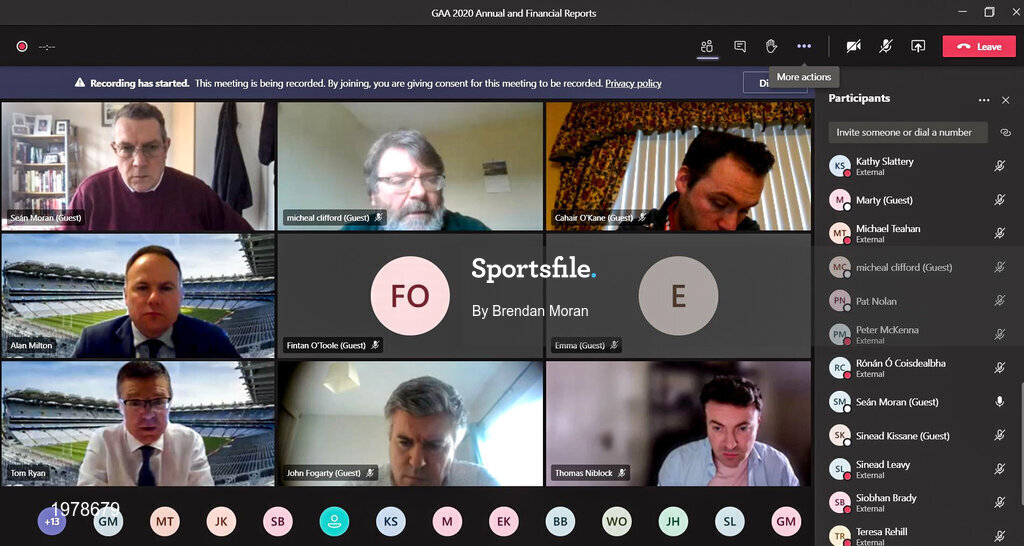
Task: Click muted mic icon beside Sinead Kissane
Action: 999,436
